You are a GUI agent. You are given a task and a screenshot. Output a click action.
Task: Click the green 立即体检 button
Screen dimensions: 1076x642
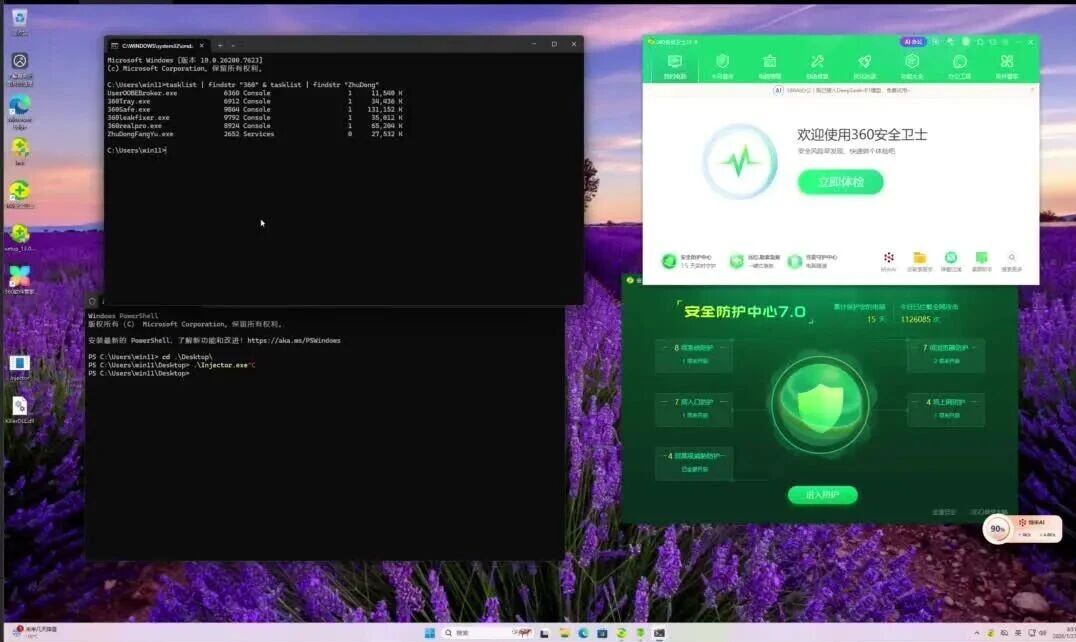840,182
